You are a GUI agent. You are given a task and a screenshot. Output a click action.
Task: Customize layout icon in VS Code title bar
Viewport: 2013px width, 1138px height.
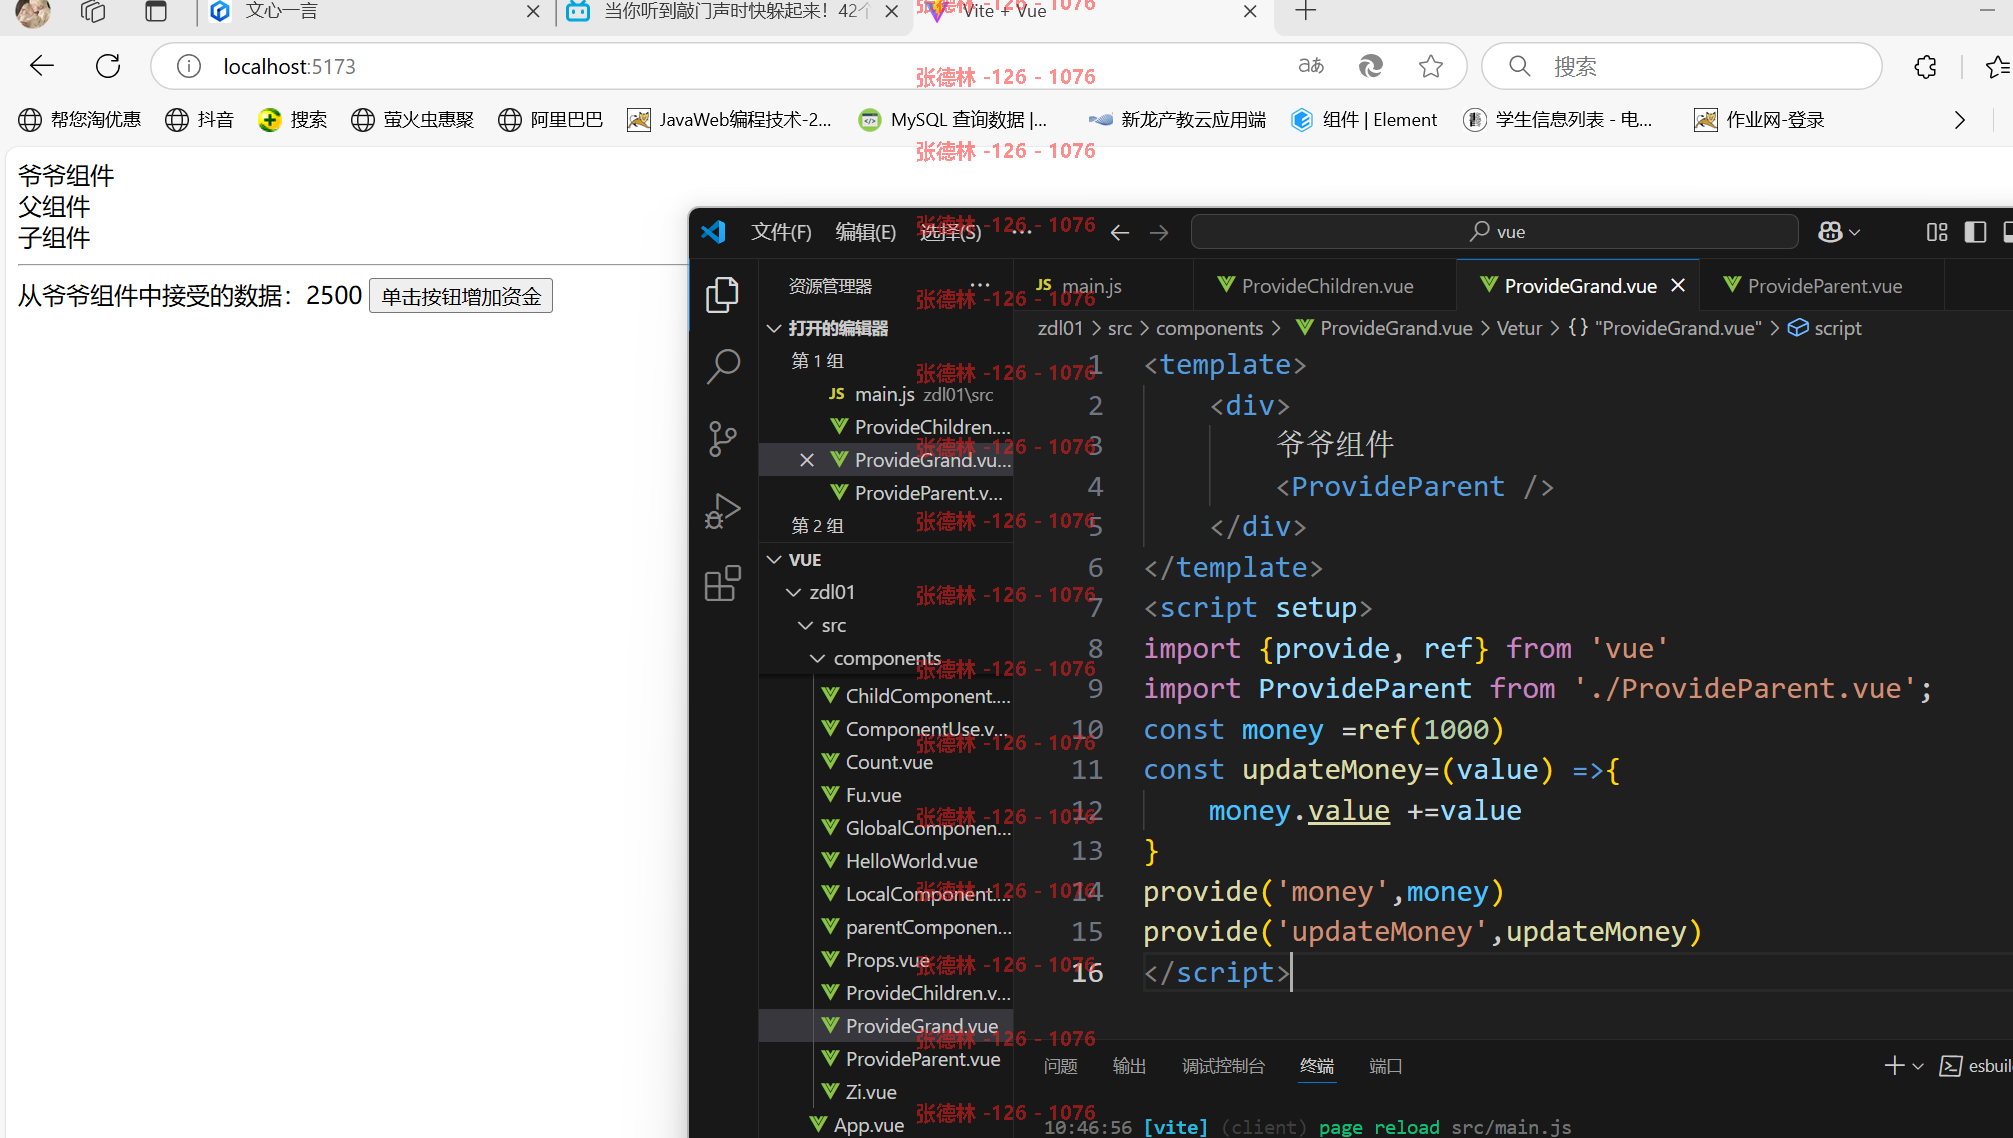(x=1937, y=232)
